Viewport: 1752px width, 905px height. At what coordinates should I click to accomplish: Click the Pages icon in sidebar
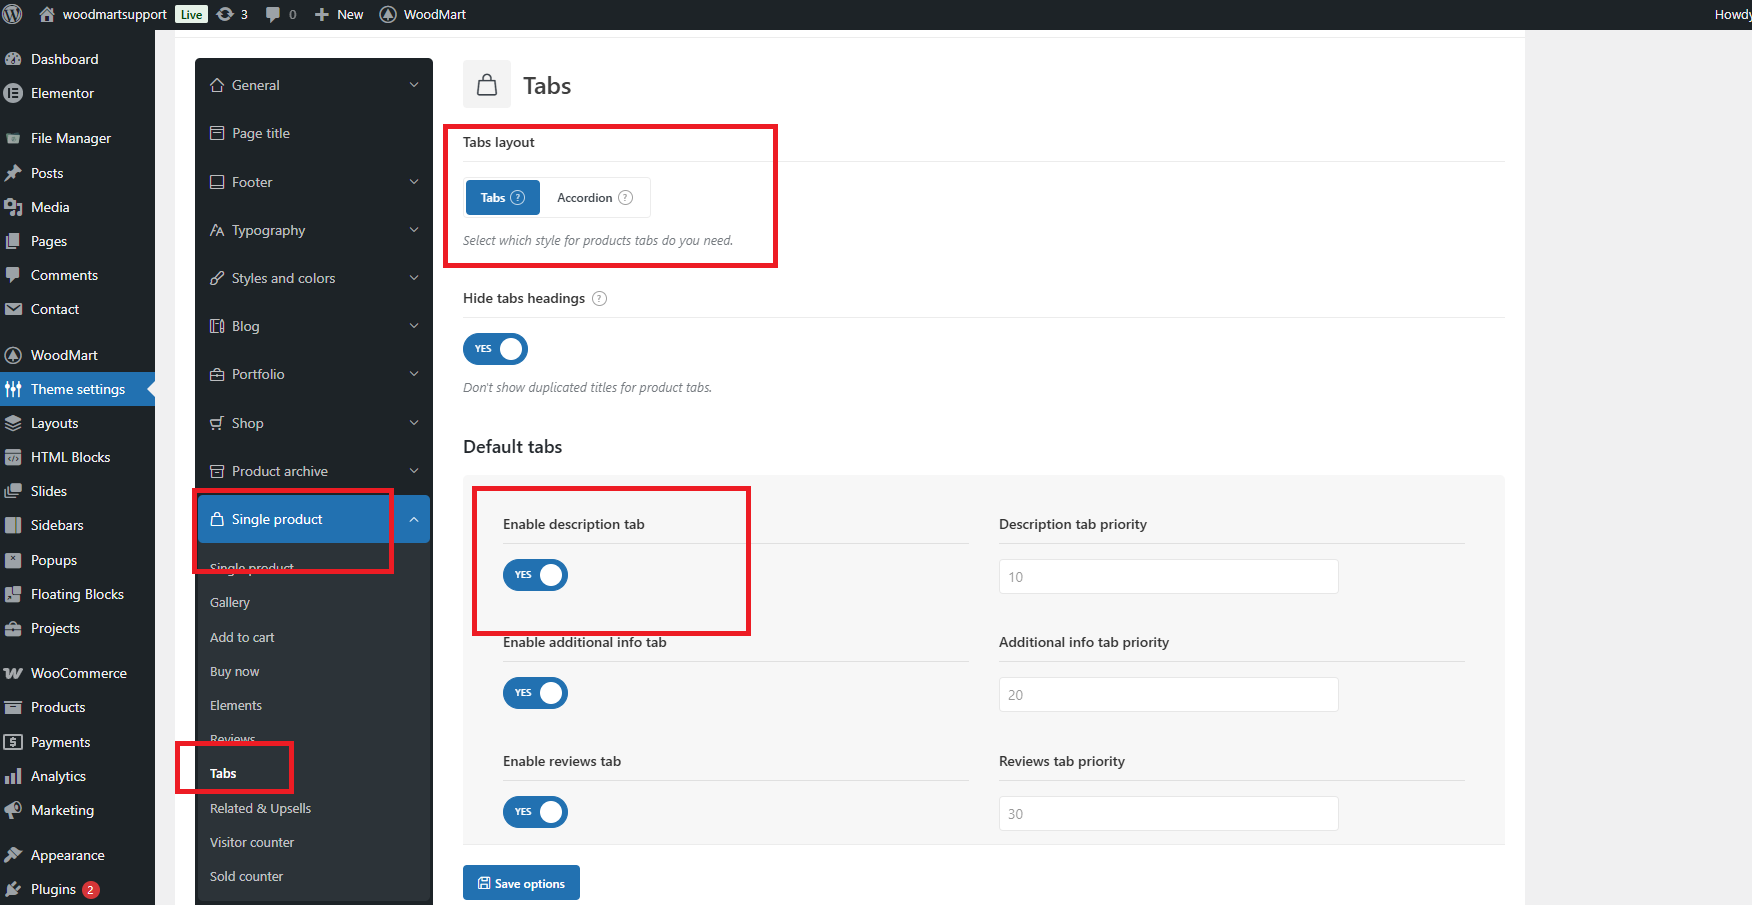pyautogui.click(x=13, y=241)
